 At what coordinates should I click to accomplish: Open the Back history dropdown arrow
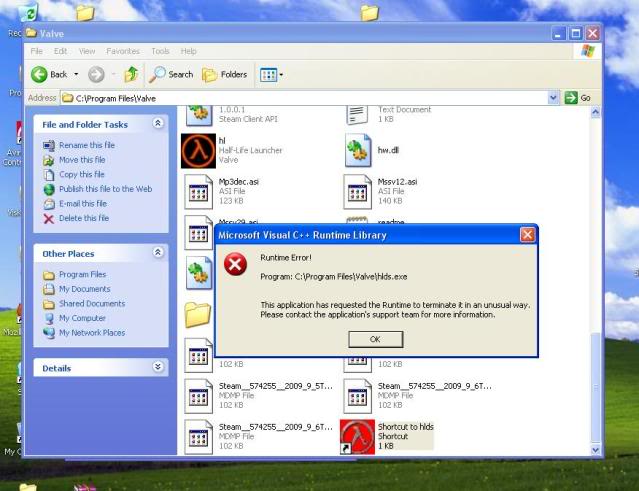coord(76,75)
